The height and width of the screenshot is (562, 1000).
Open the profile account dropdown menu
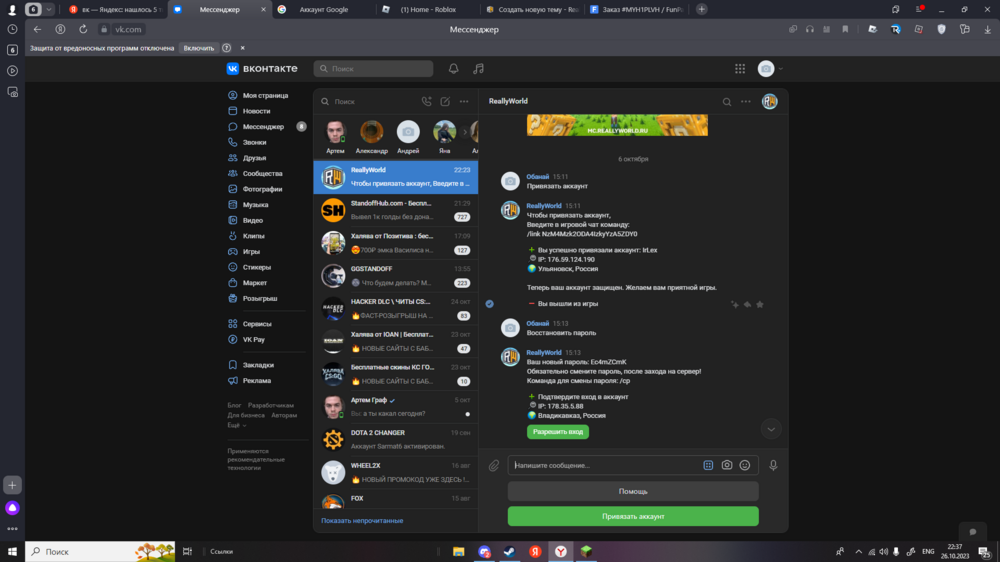tap(770, 68)
